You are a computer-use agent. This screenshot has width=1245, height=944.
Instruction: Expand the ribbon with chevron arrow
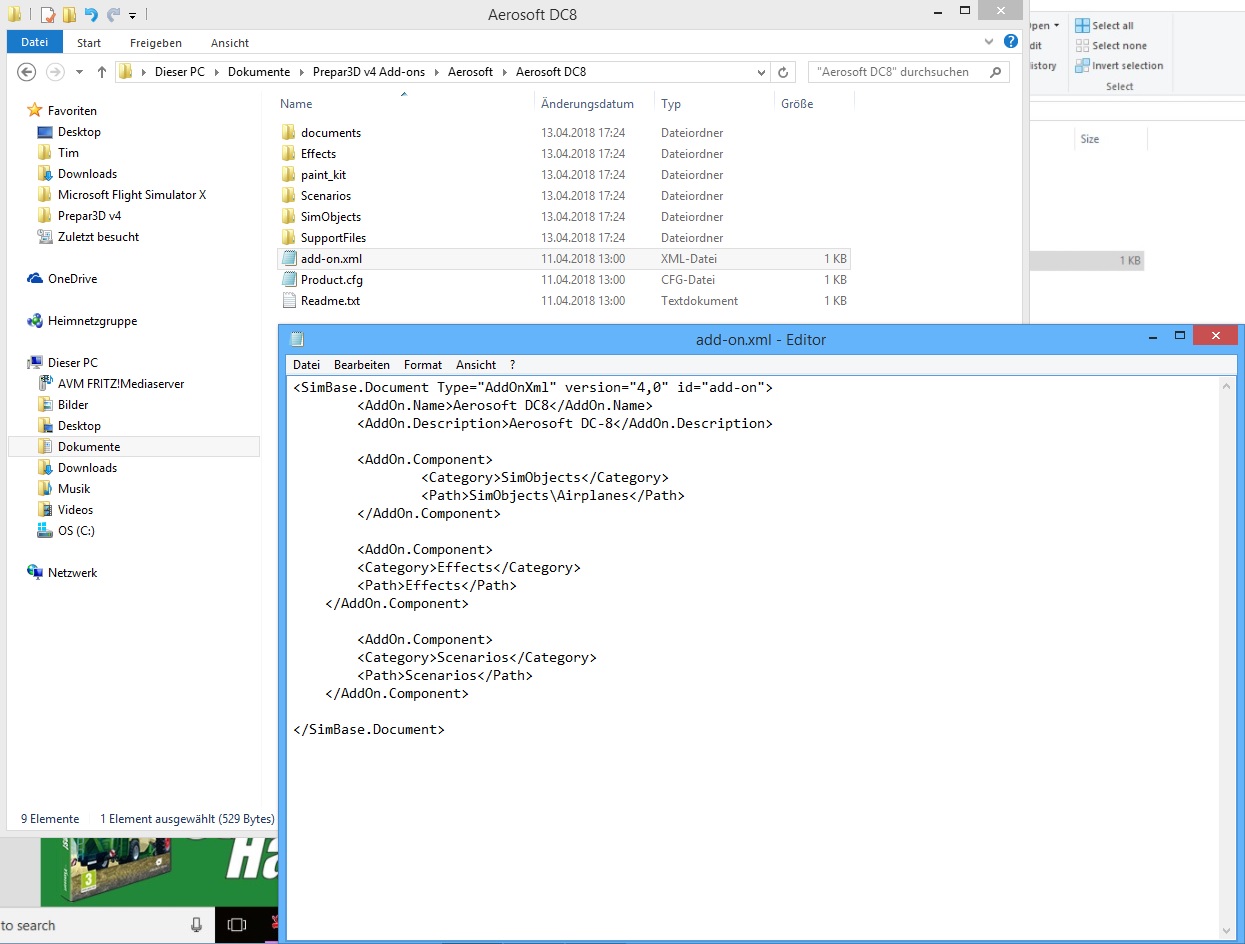click(989, 42)
